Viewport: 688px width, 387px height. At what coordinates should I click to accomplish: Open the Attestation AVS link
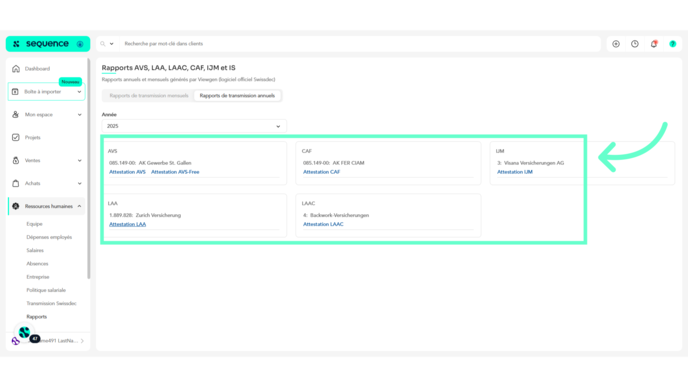(x=127, y=172)
